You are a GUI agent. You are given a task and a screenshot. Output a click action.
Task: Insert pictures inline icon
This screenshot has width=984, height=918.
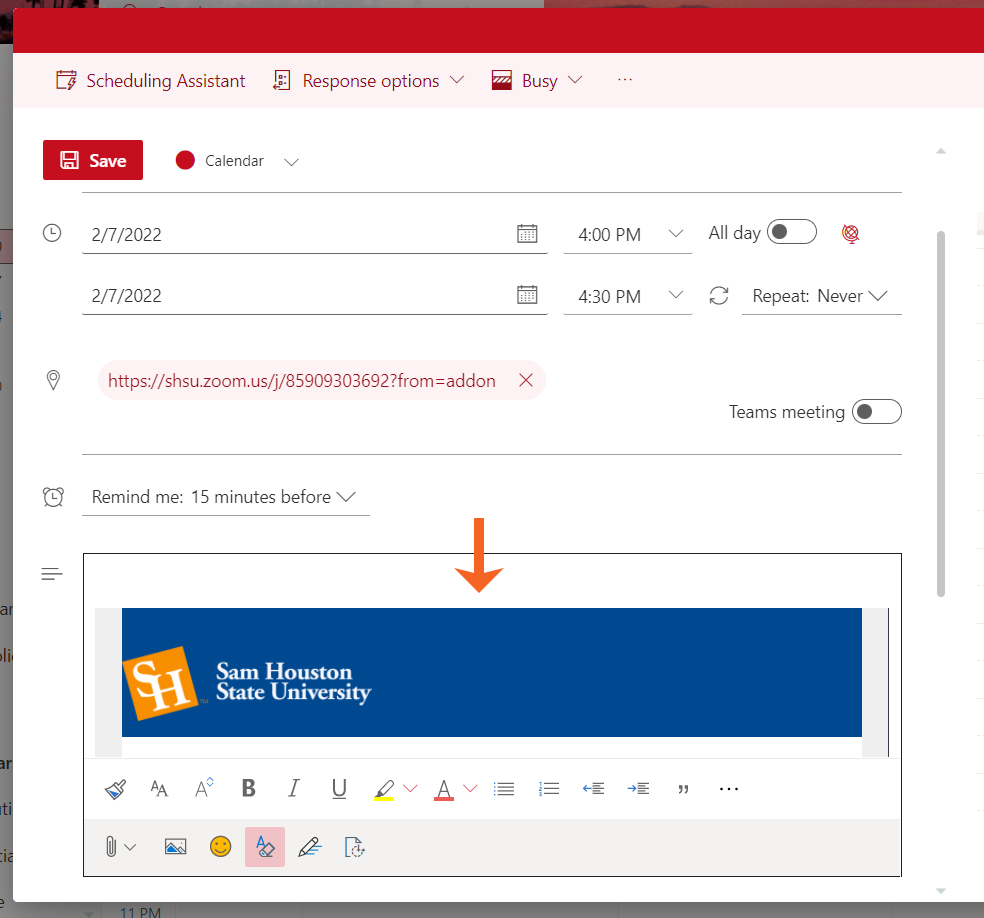pos(175,847)
